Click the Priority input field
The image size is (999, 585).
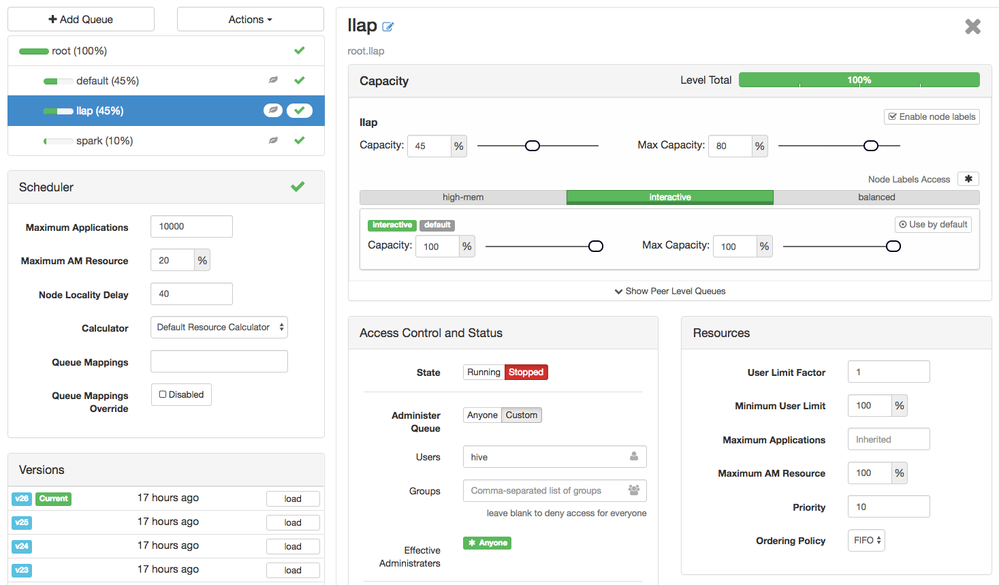coord(889,507)
